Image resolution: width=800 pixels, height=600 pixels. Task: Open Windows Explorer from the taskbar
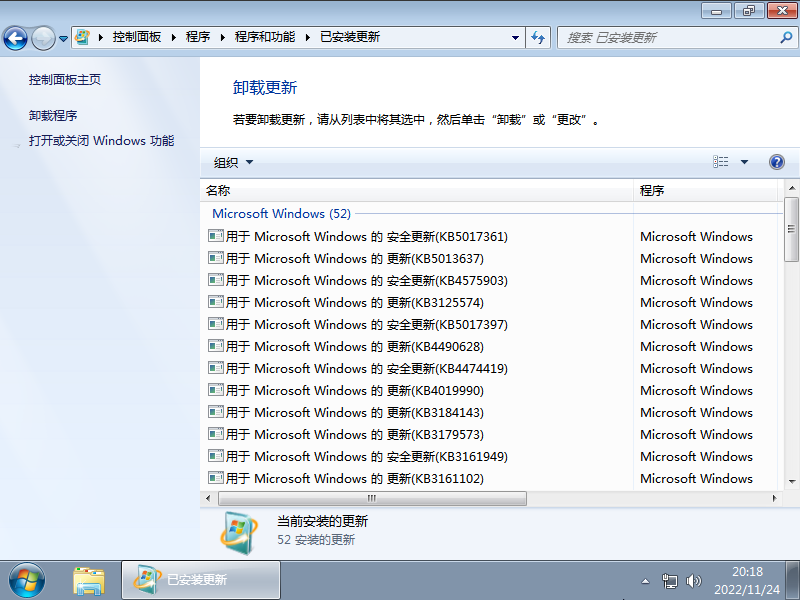(89, 580)
